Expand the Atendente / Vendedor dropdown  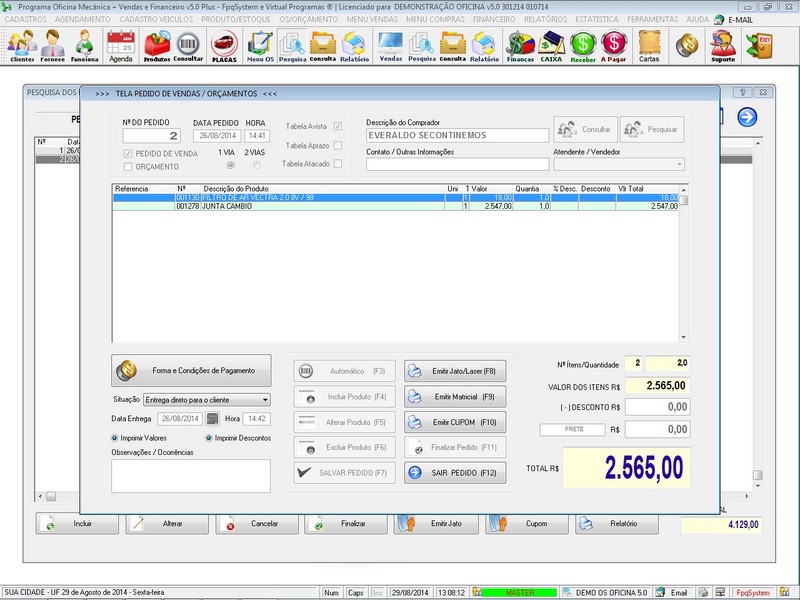pyautogui.click(x=679, y=164)
